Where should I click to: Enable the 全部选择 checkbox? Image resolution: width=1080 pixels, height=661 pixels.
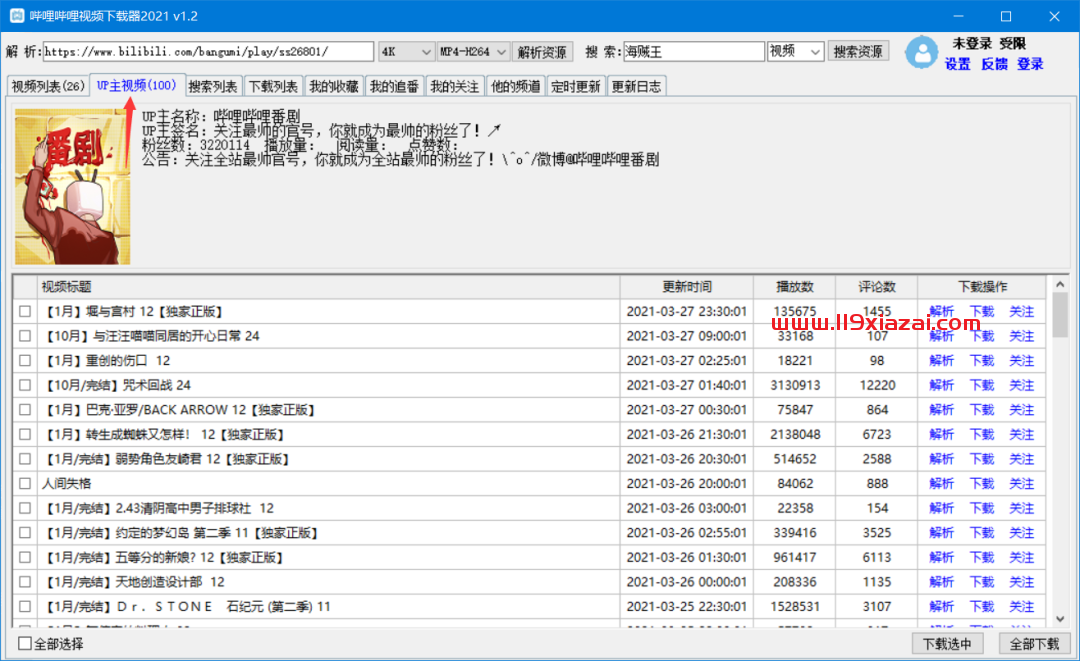[25, 644]
